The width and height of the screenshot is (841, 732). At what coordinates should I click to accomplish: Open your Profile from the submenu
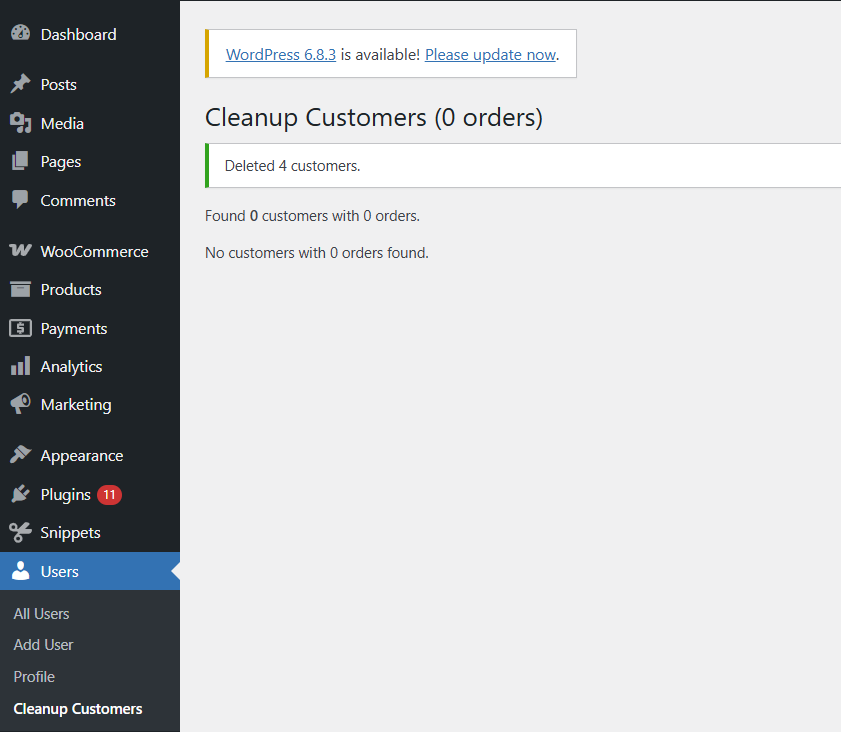point(33,676)
